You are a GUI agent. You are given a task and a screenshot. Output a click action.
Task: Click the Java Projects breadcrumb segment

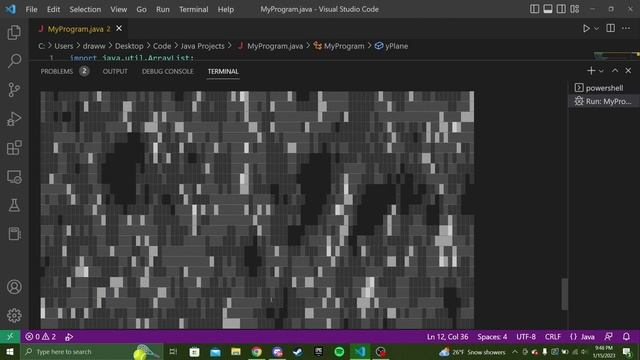(x=202, y=46)
